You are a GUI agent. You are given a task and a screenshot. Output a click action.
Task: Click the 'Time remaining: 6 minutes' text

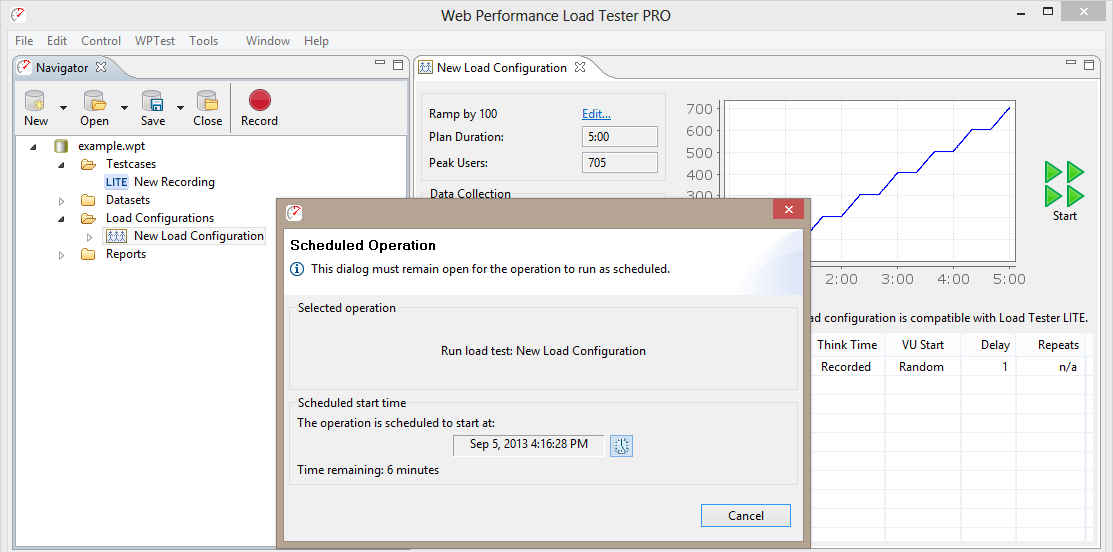coord(368,470)
